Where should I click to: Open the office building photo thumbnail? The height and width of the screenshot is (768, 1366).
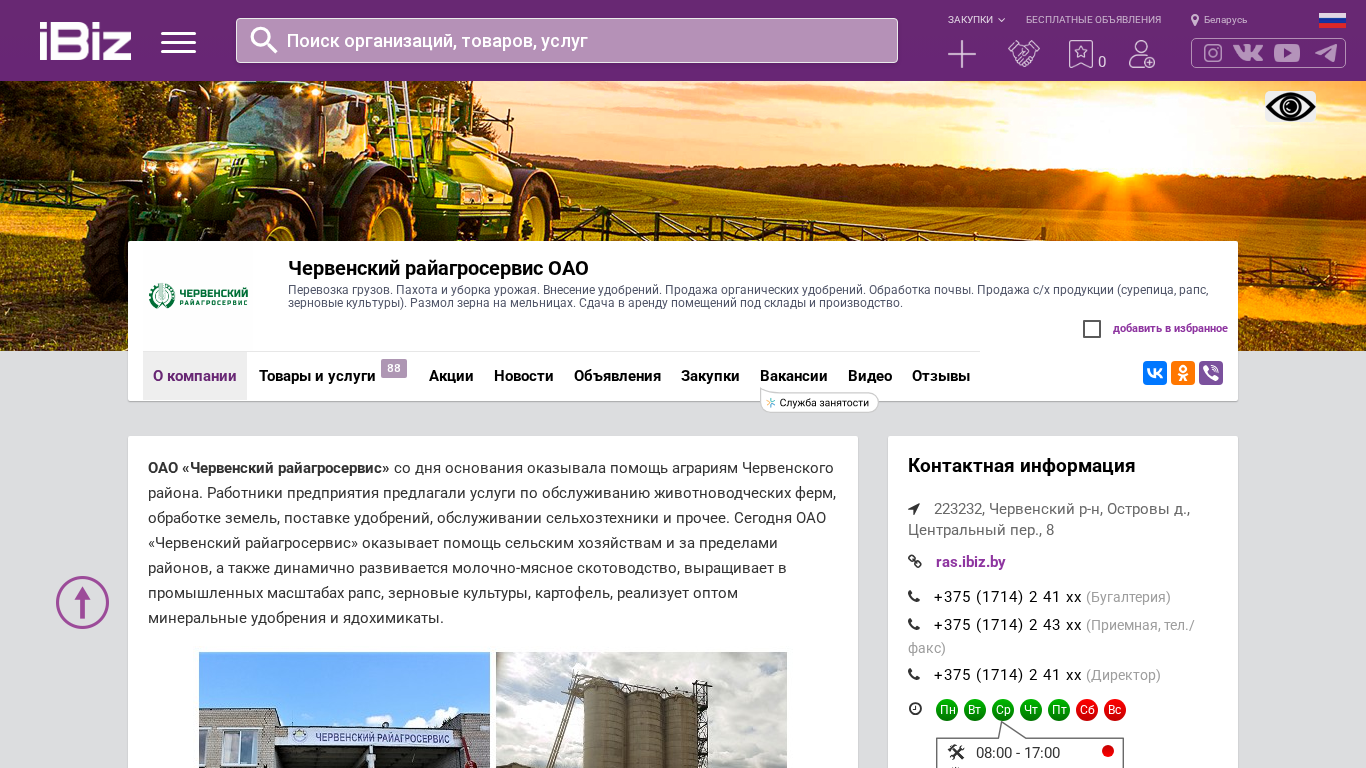click(344, 710)
